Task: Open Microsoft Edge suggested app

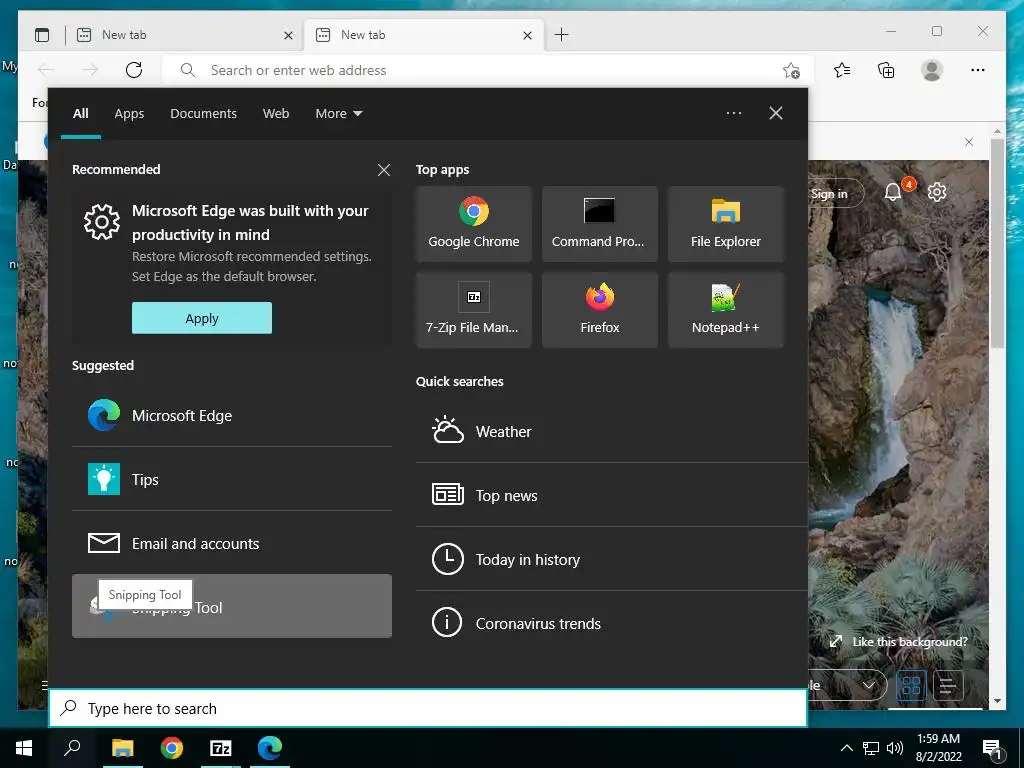Action: tap(232, 415)
